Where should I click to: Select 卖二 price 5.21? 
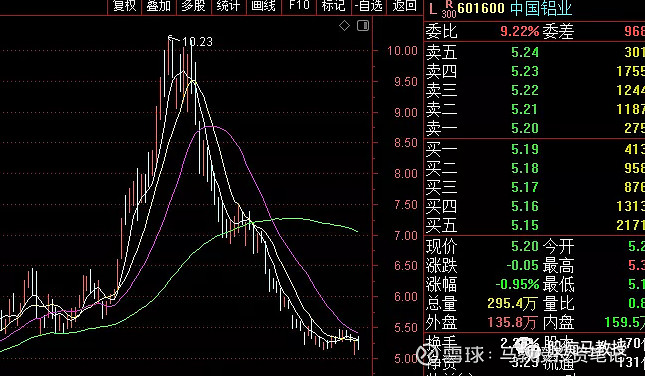(525, 109)
